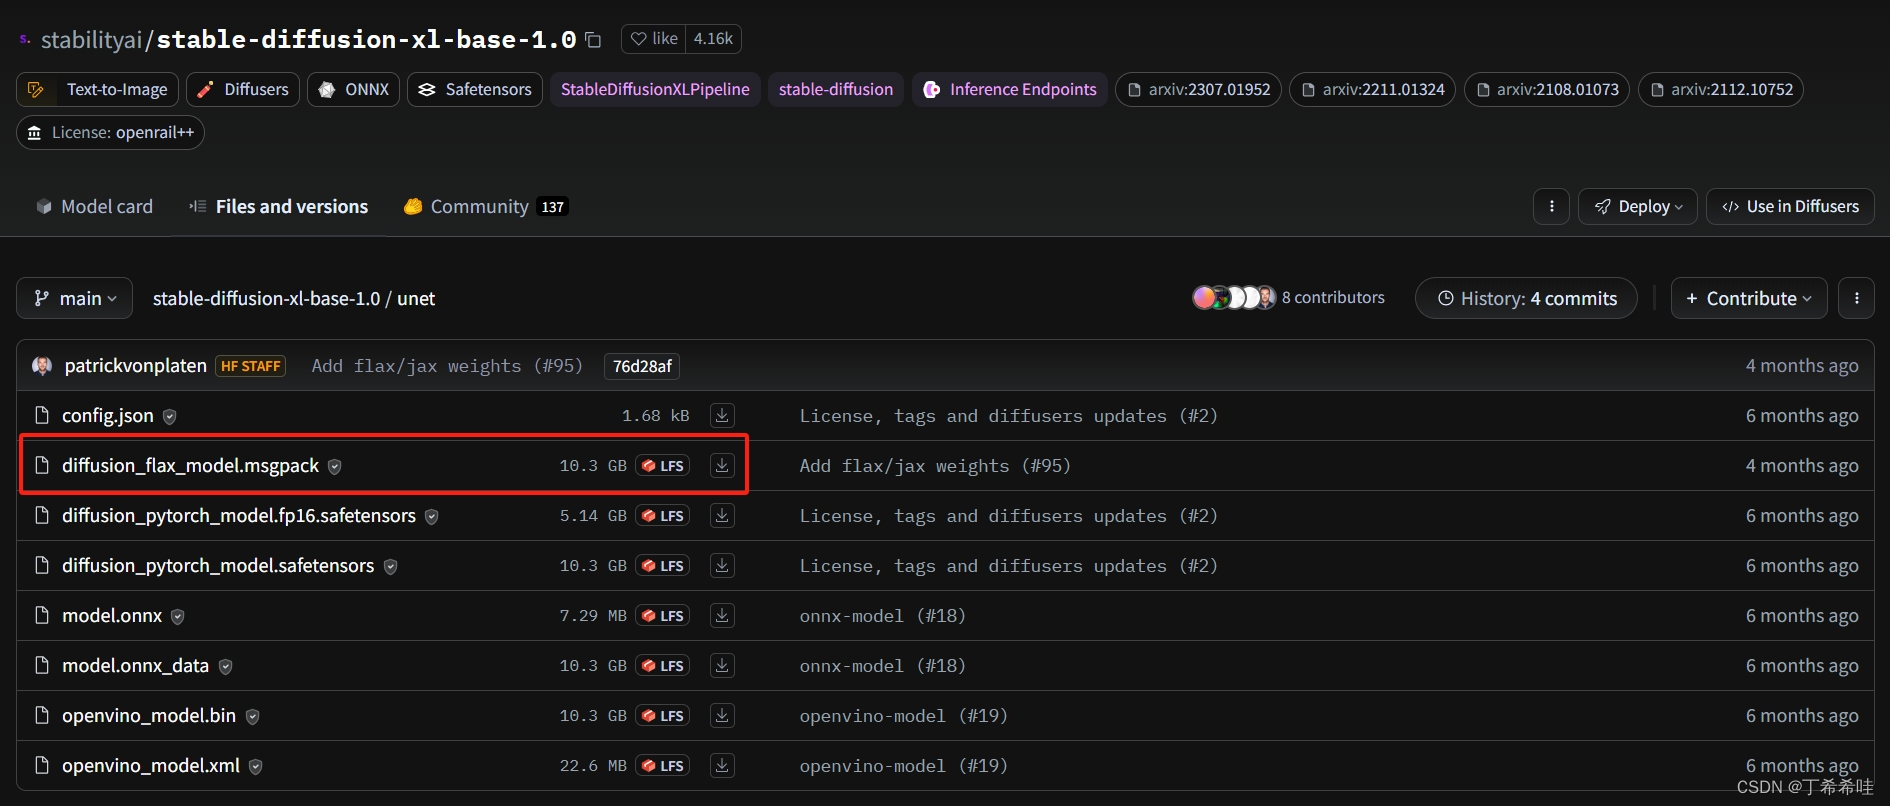Download config.json using its download icon

[x=722, y=415]
